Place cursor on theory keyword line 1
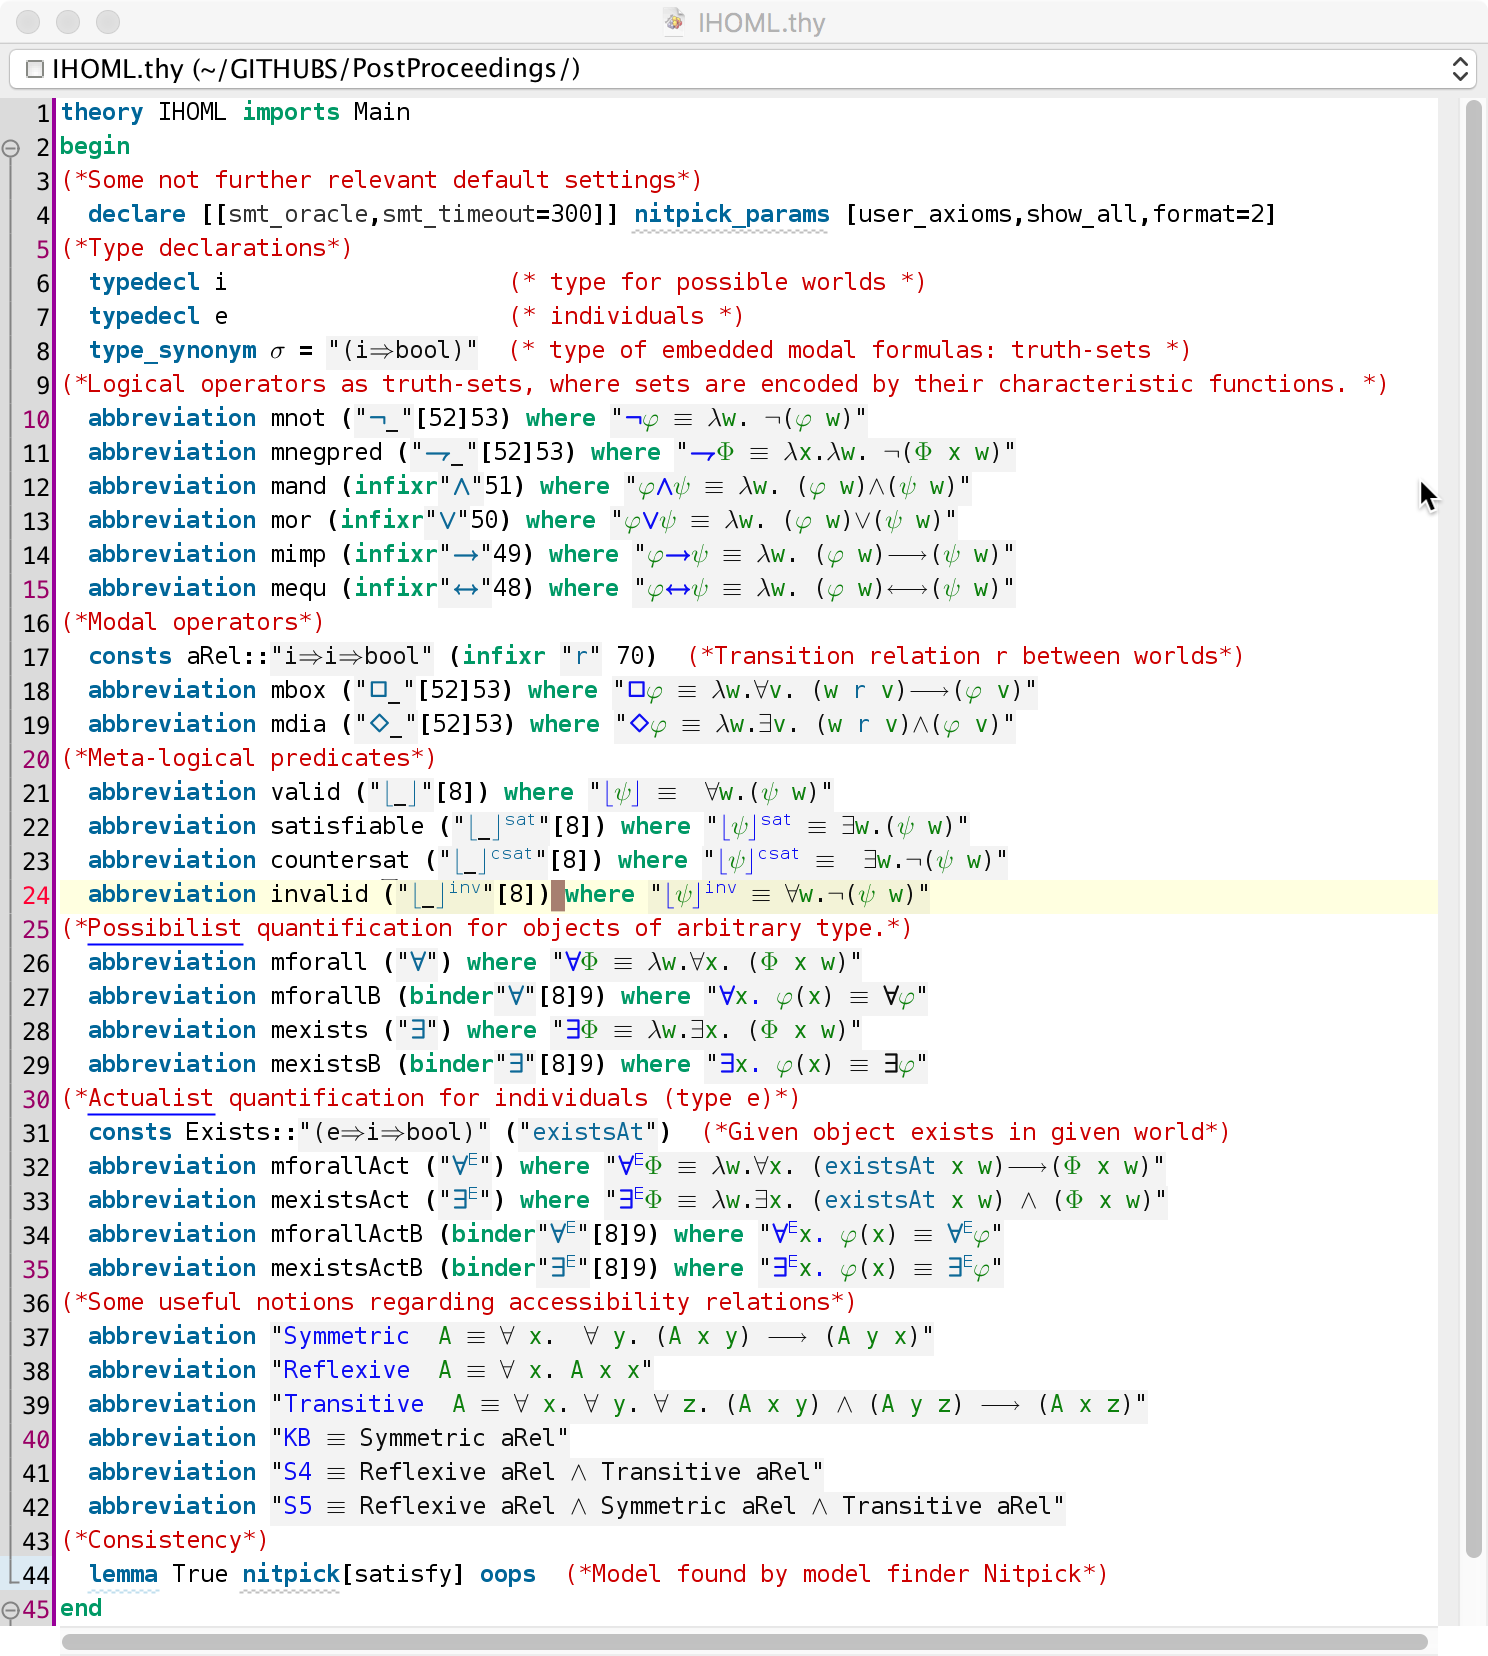Screen dimensions: 1488x1656 [102, 112]
